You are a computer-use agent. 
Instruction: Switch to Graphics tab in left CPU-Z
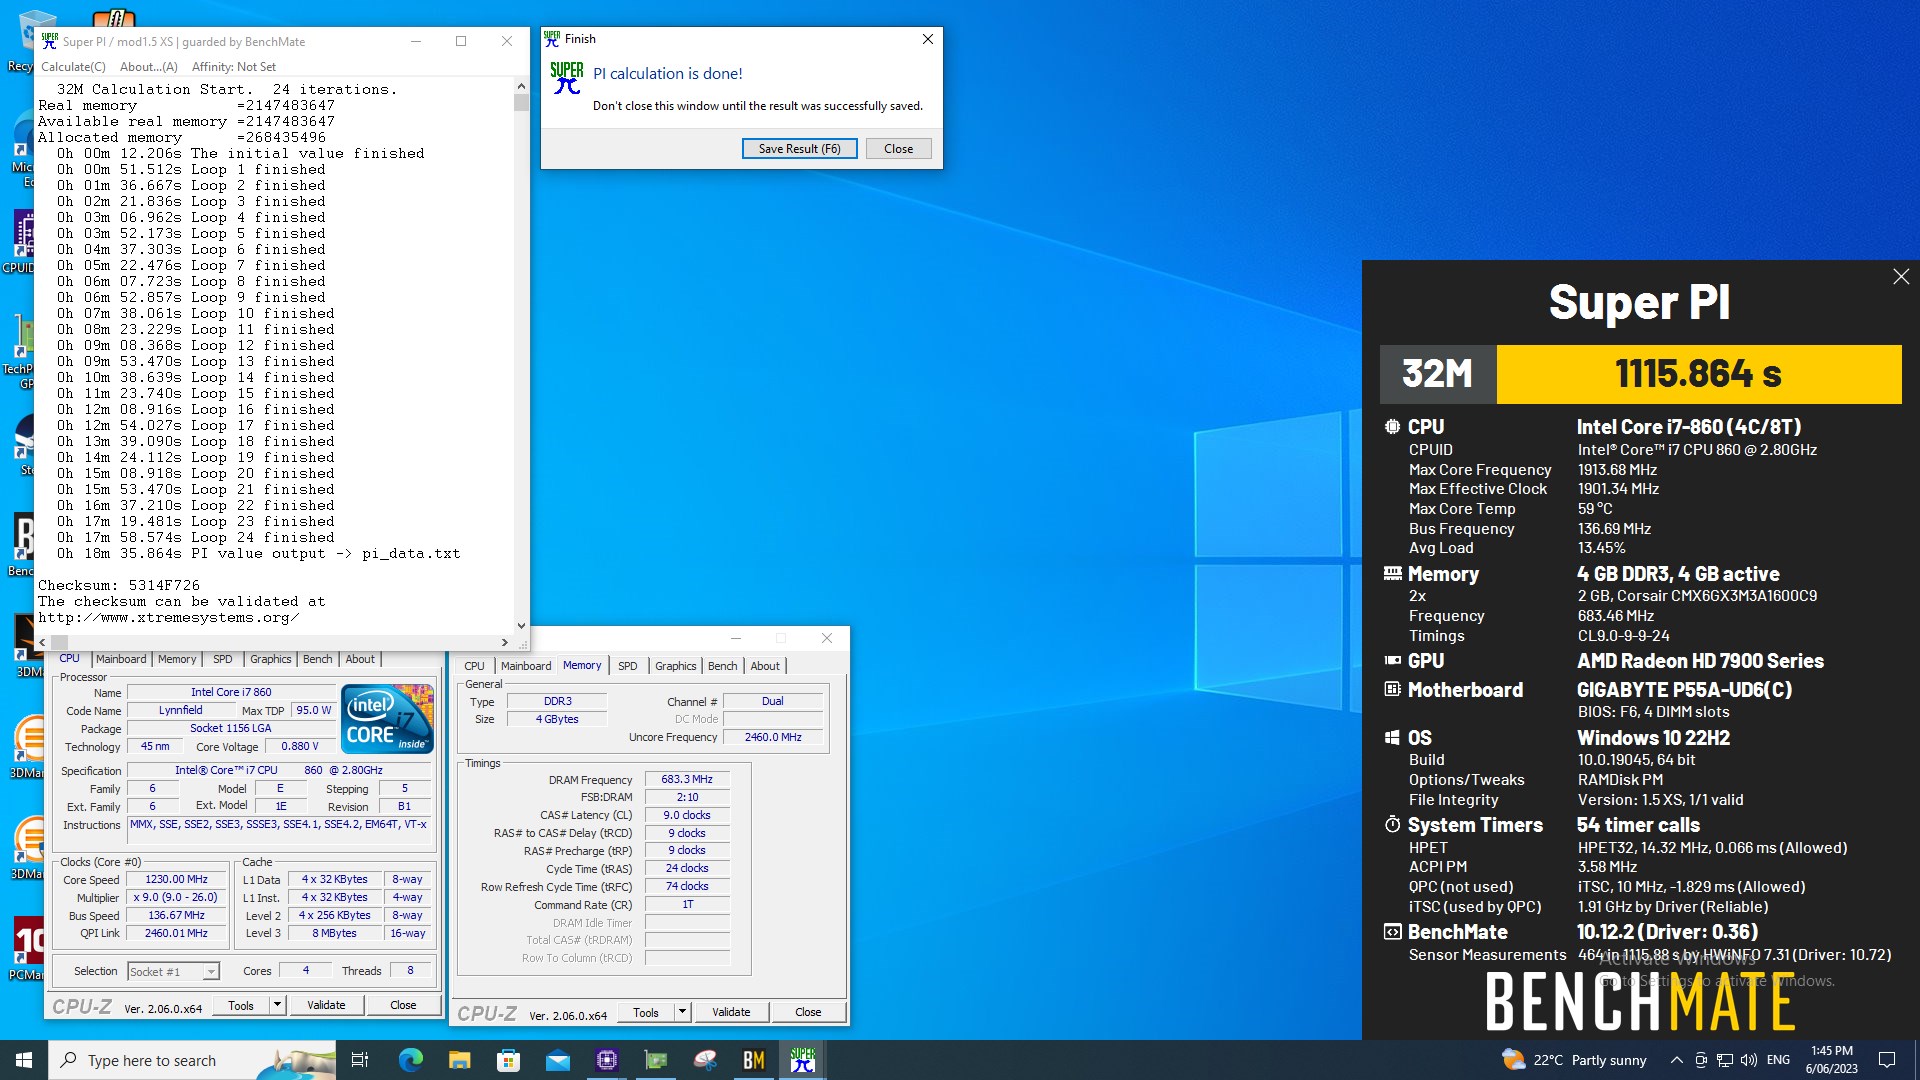(270, 659)
